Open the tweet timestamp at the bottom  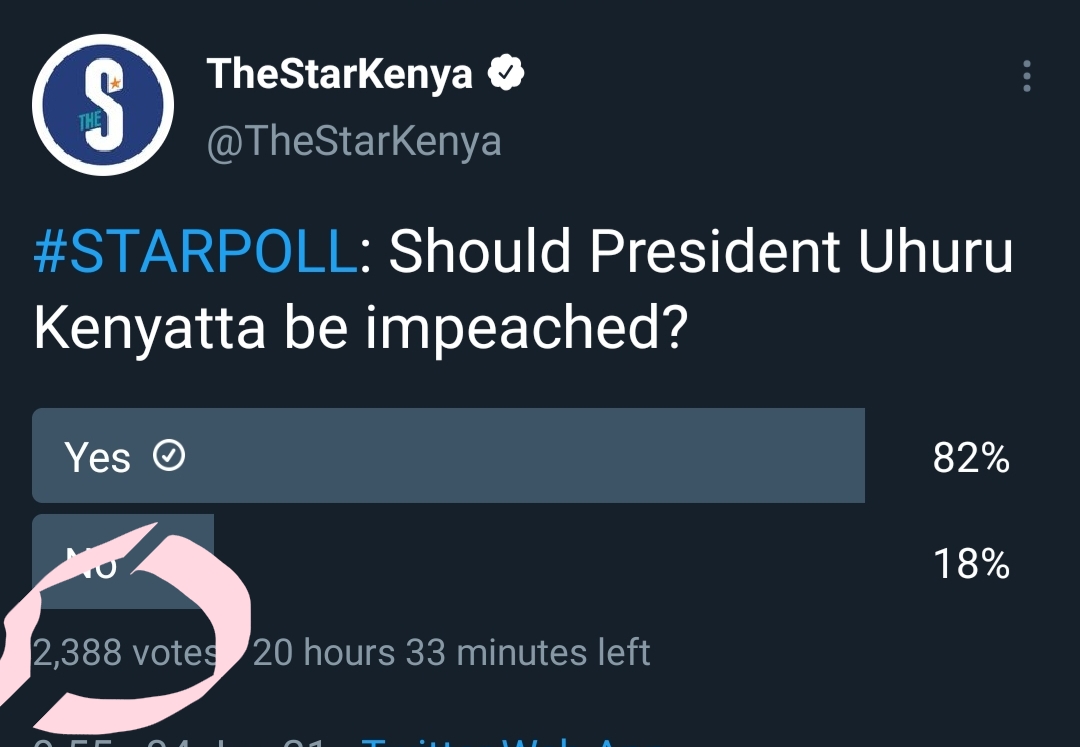(179, 742)
